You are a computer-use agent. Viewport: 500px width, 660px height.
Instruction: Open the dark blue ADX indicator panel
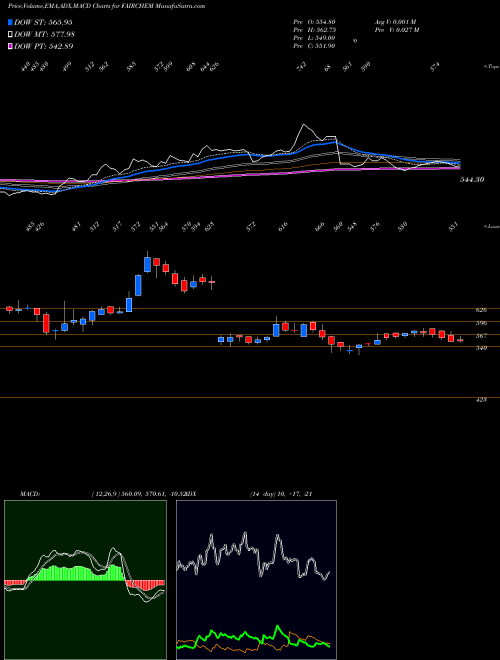[x=256, y=580]
